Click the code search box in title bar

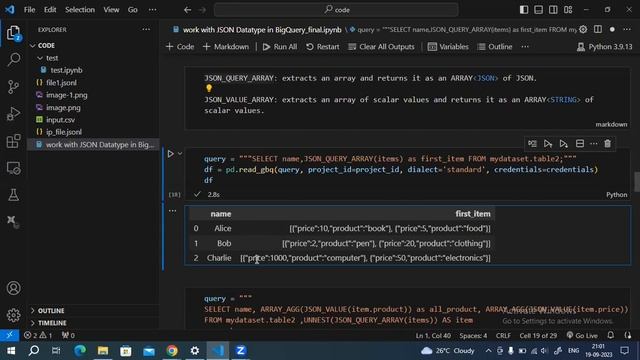(x=336, y=10)
